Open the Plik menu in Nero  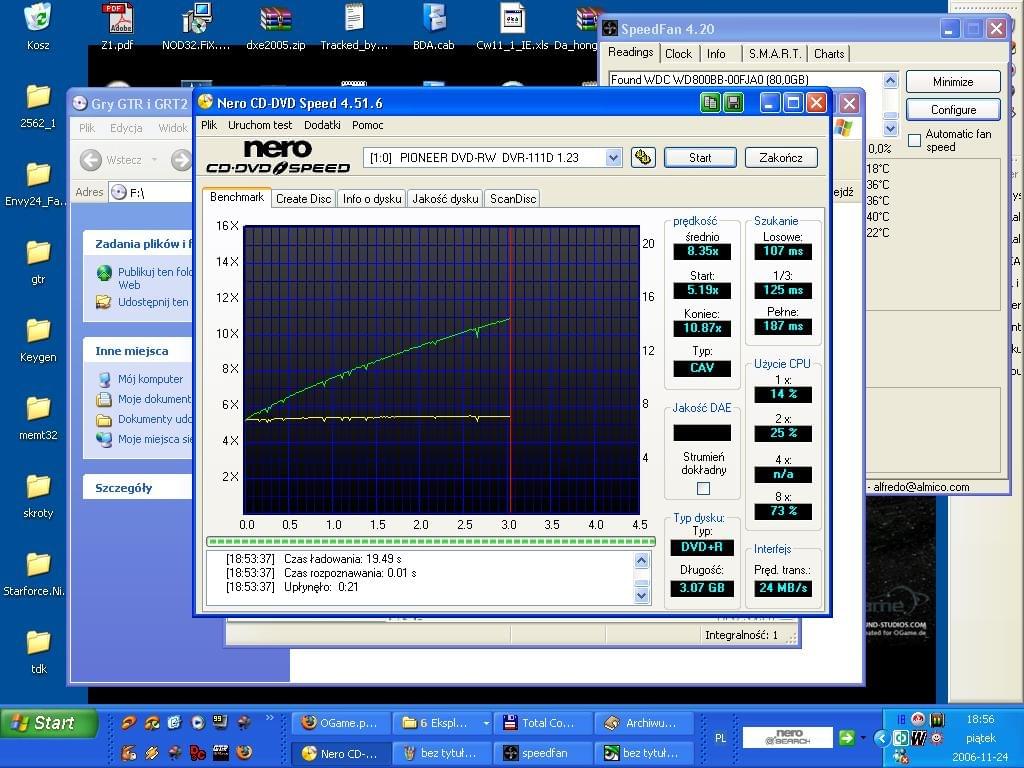tap(209, 125)
